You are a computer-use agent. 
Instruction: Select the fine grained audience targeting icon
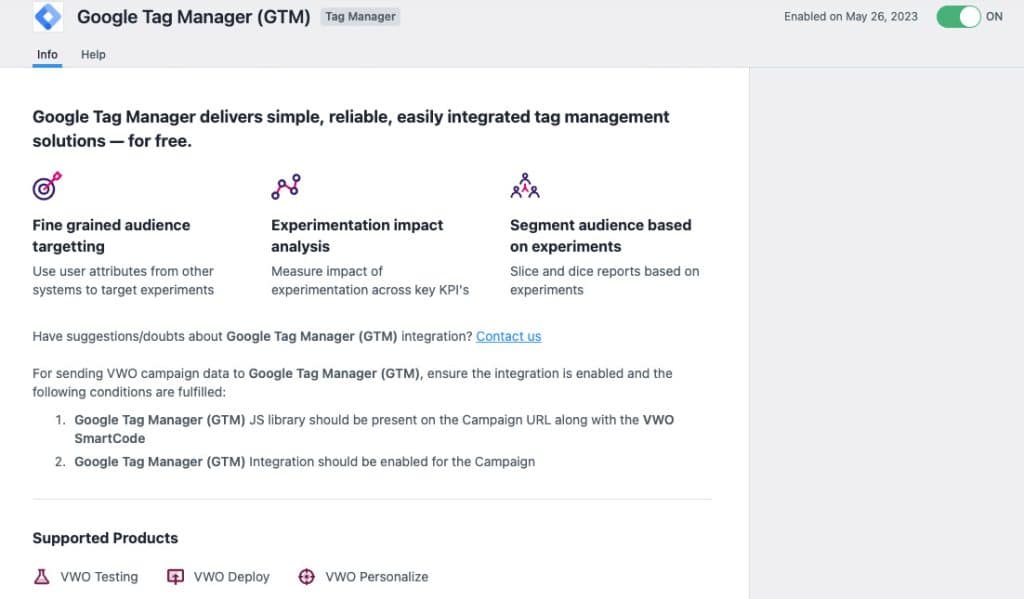point(46,186)
